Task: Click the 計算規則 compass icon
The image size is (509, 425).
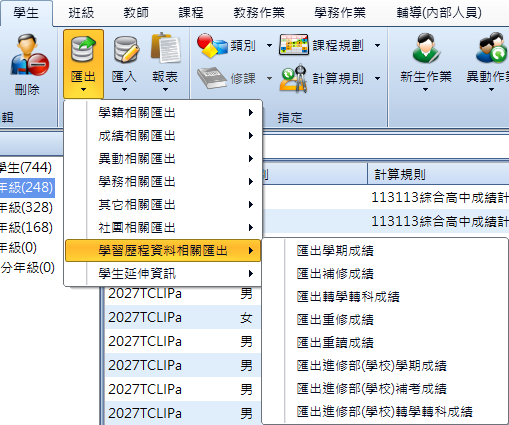Action: [x=294, y=79]
